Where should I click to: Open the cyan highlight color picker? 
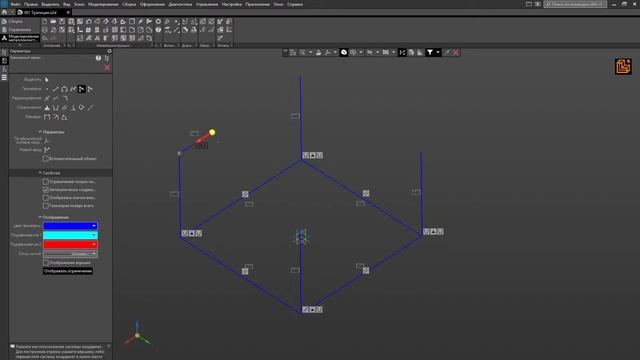click(x=70, y=235)
